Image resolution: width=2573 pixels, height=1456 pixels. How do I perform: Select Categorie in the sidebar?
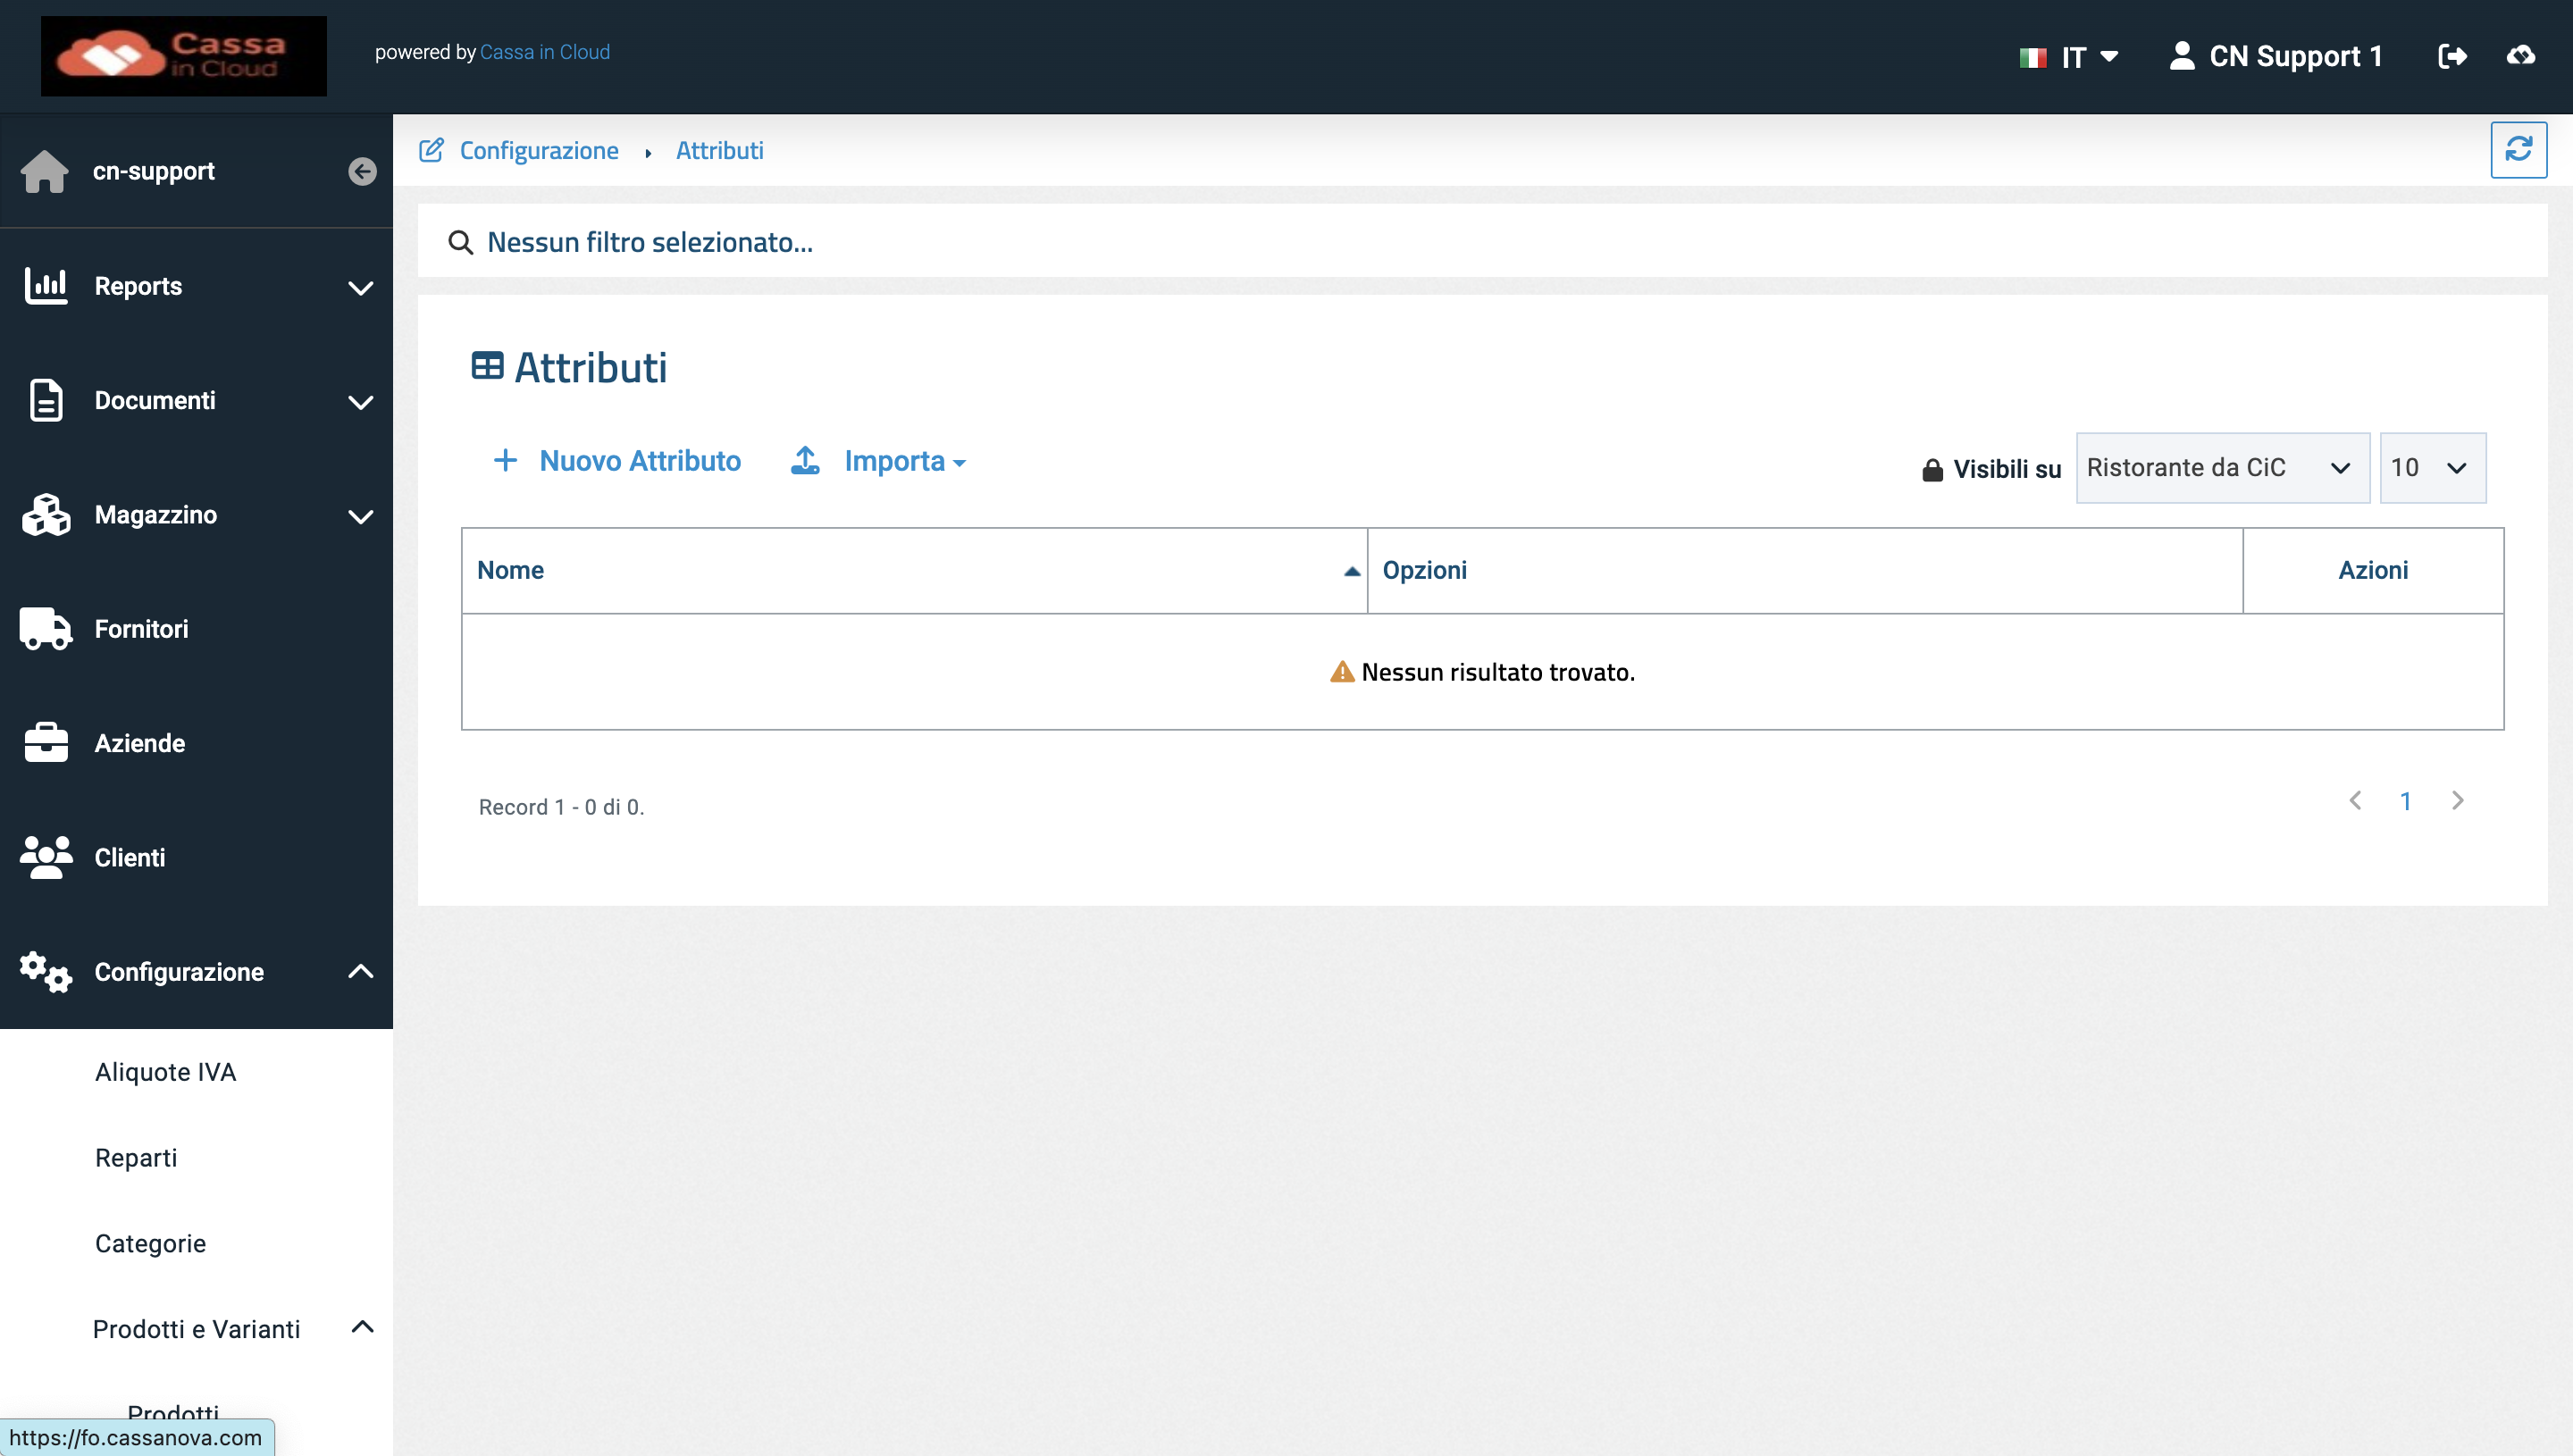point(150,1243)
